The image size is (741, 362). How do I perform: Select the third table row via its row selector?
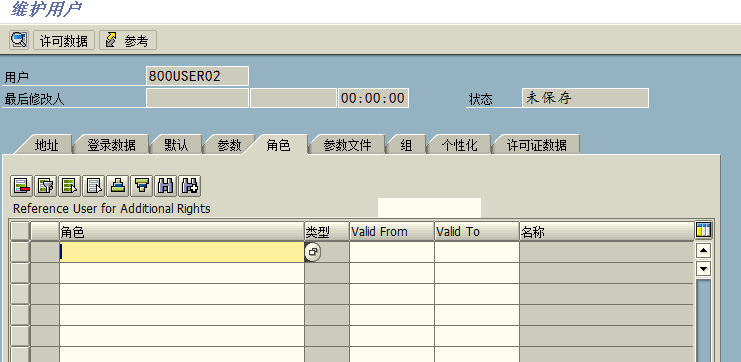click(20, 294)
